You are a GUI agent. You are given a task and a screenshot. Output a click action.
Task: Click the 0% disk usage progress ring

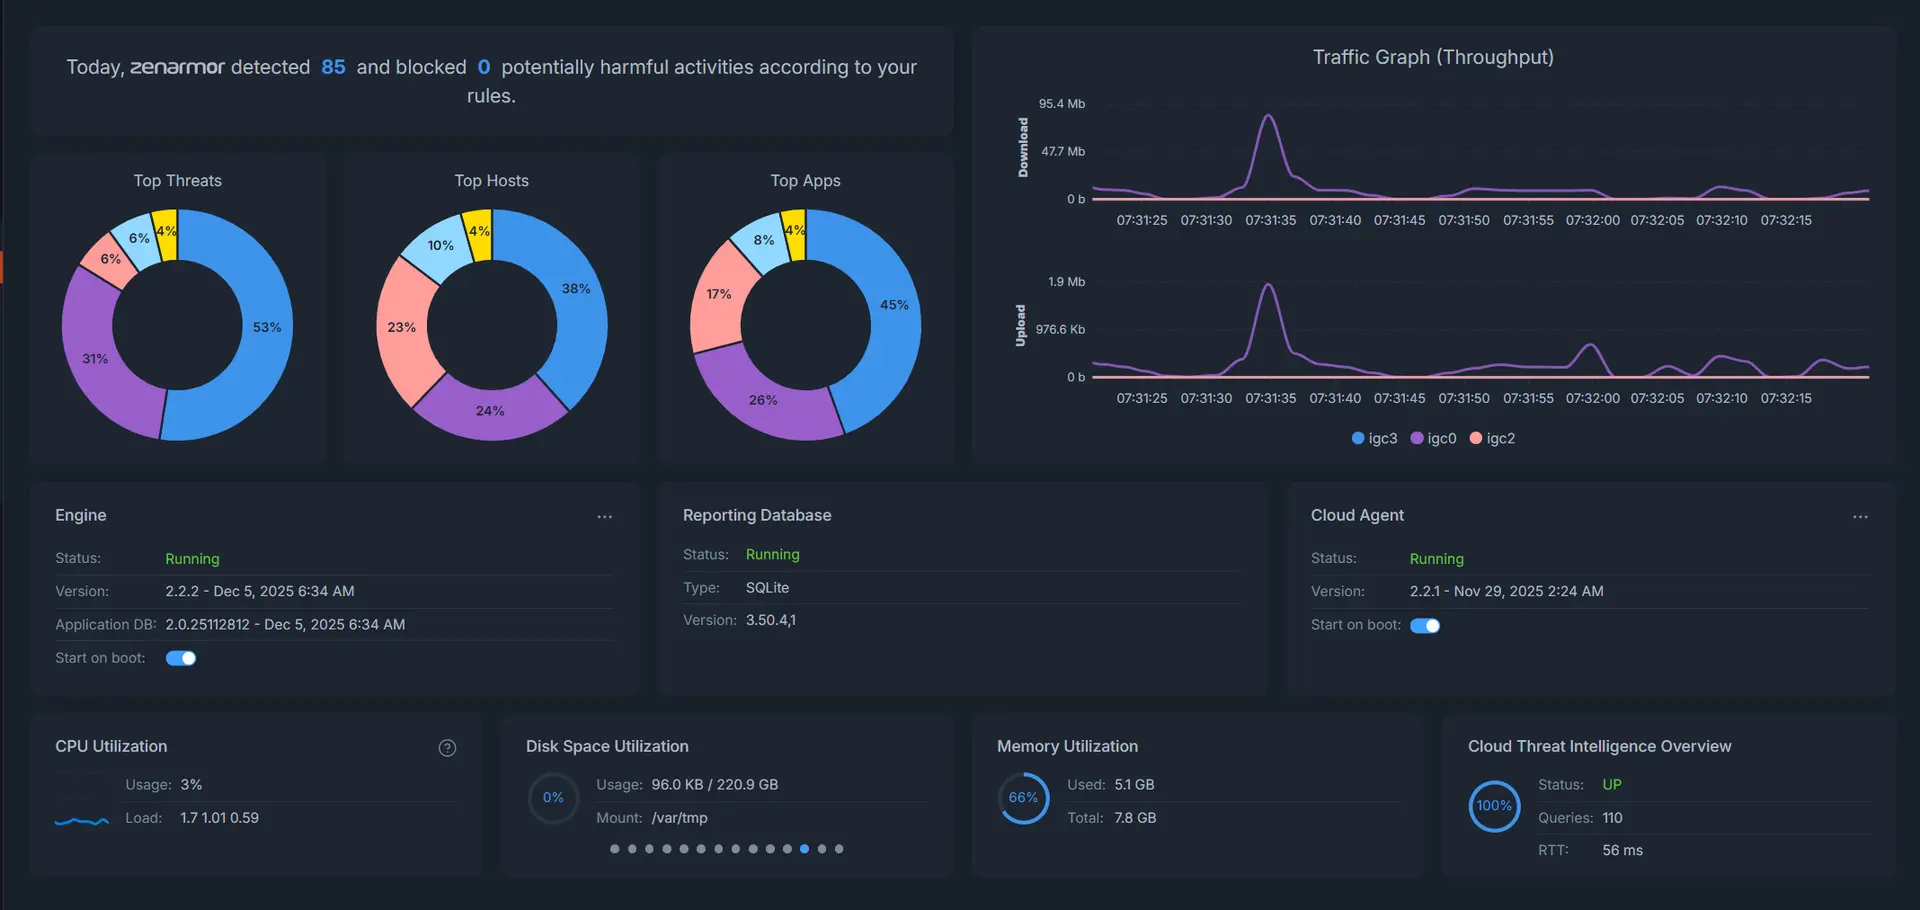pyautogui.click(x=552, y=797)
